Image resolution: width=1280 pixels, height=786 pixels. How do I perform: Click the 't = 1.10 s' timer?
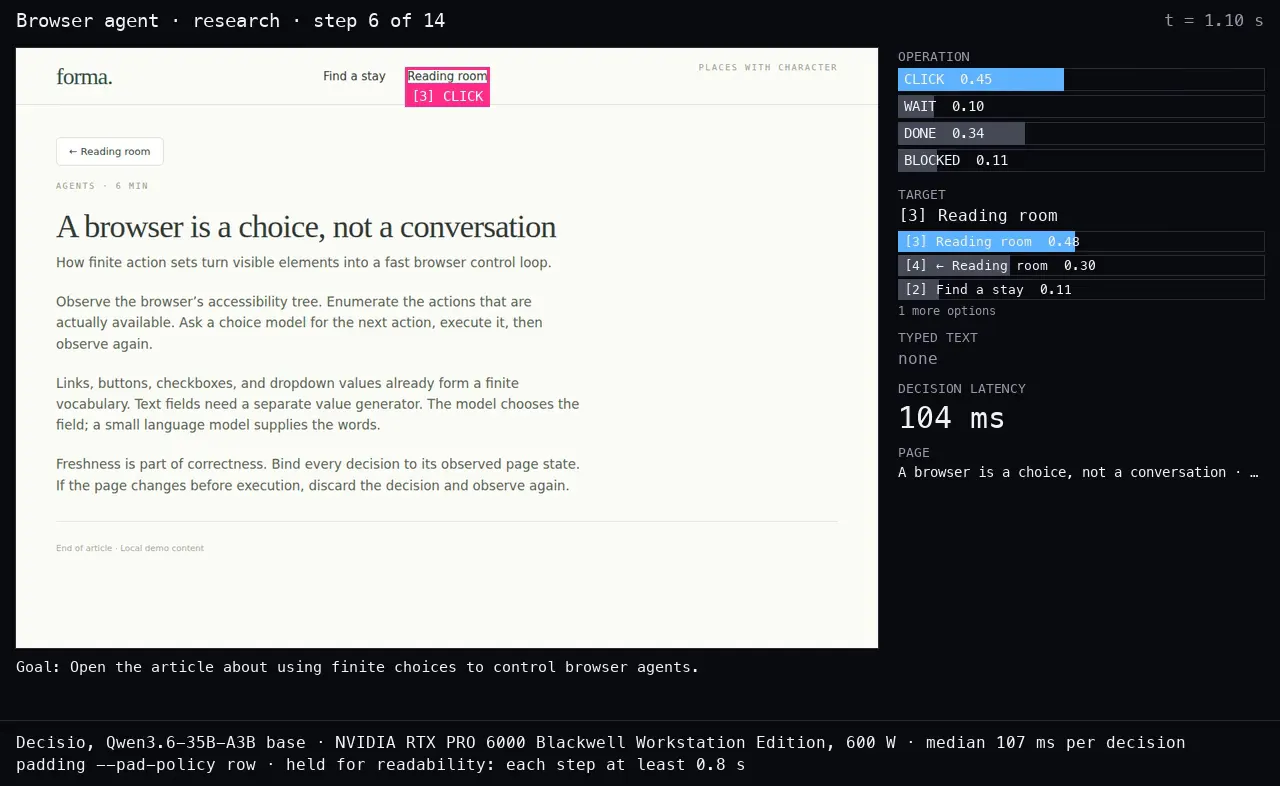click(1214, 20)
